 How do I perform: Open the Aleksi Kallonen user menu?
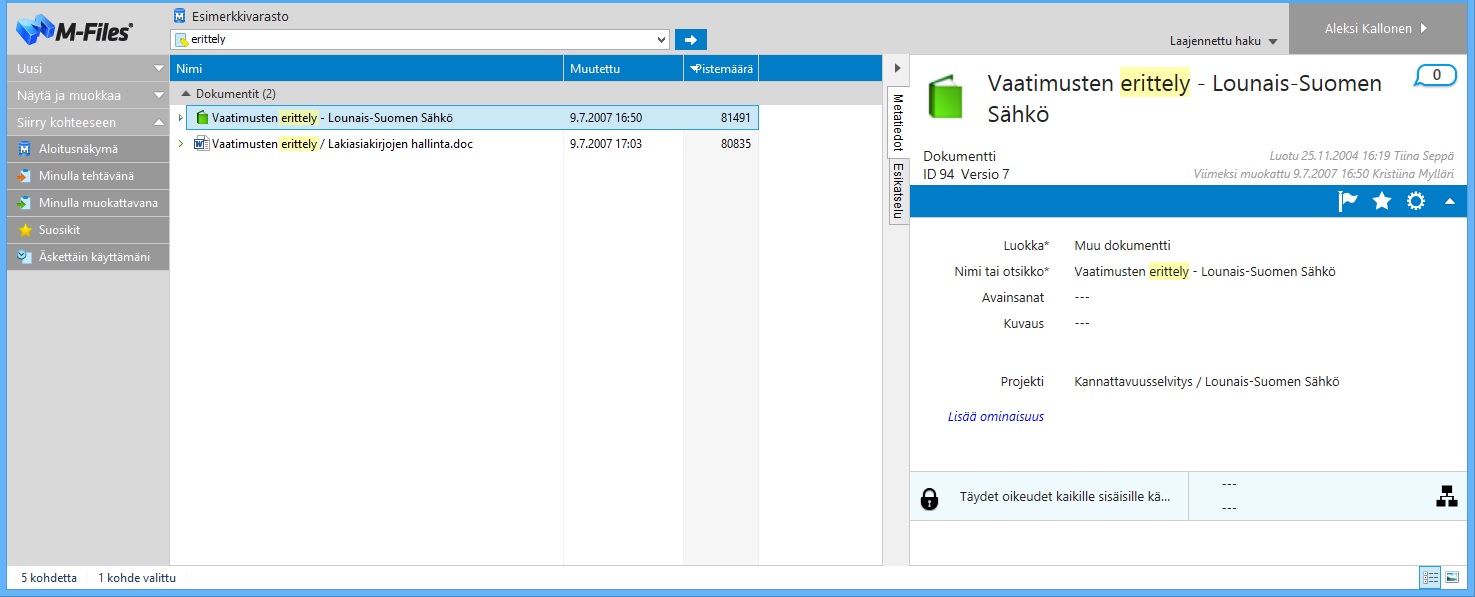pyautogui.click(x=1375, y=28)
